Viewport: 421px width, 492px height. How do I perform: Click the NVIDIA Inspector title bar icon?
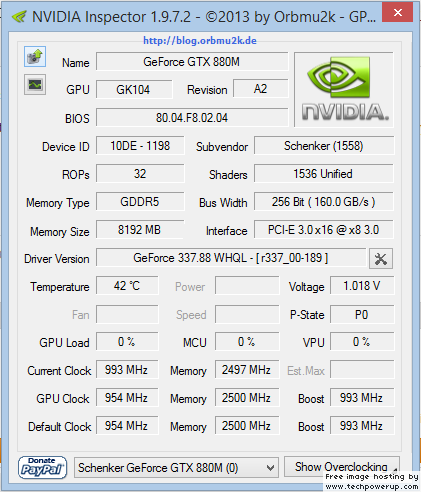(19, 16)
